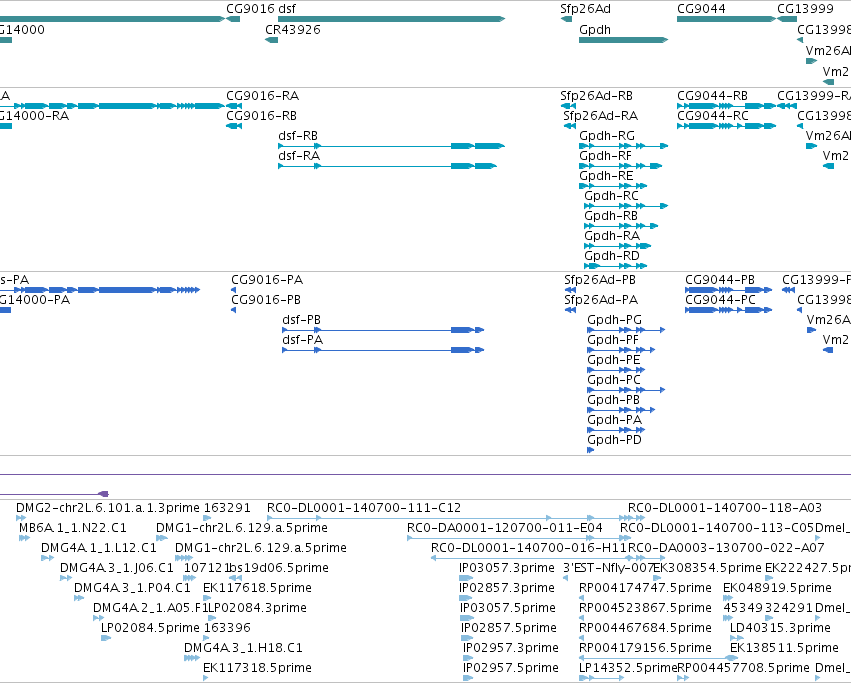Viewport: 851px width, 683px height.
Task: Select the Gpdh-RE transcript label
Action: [x=606, y=176]
